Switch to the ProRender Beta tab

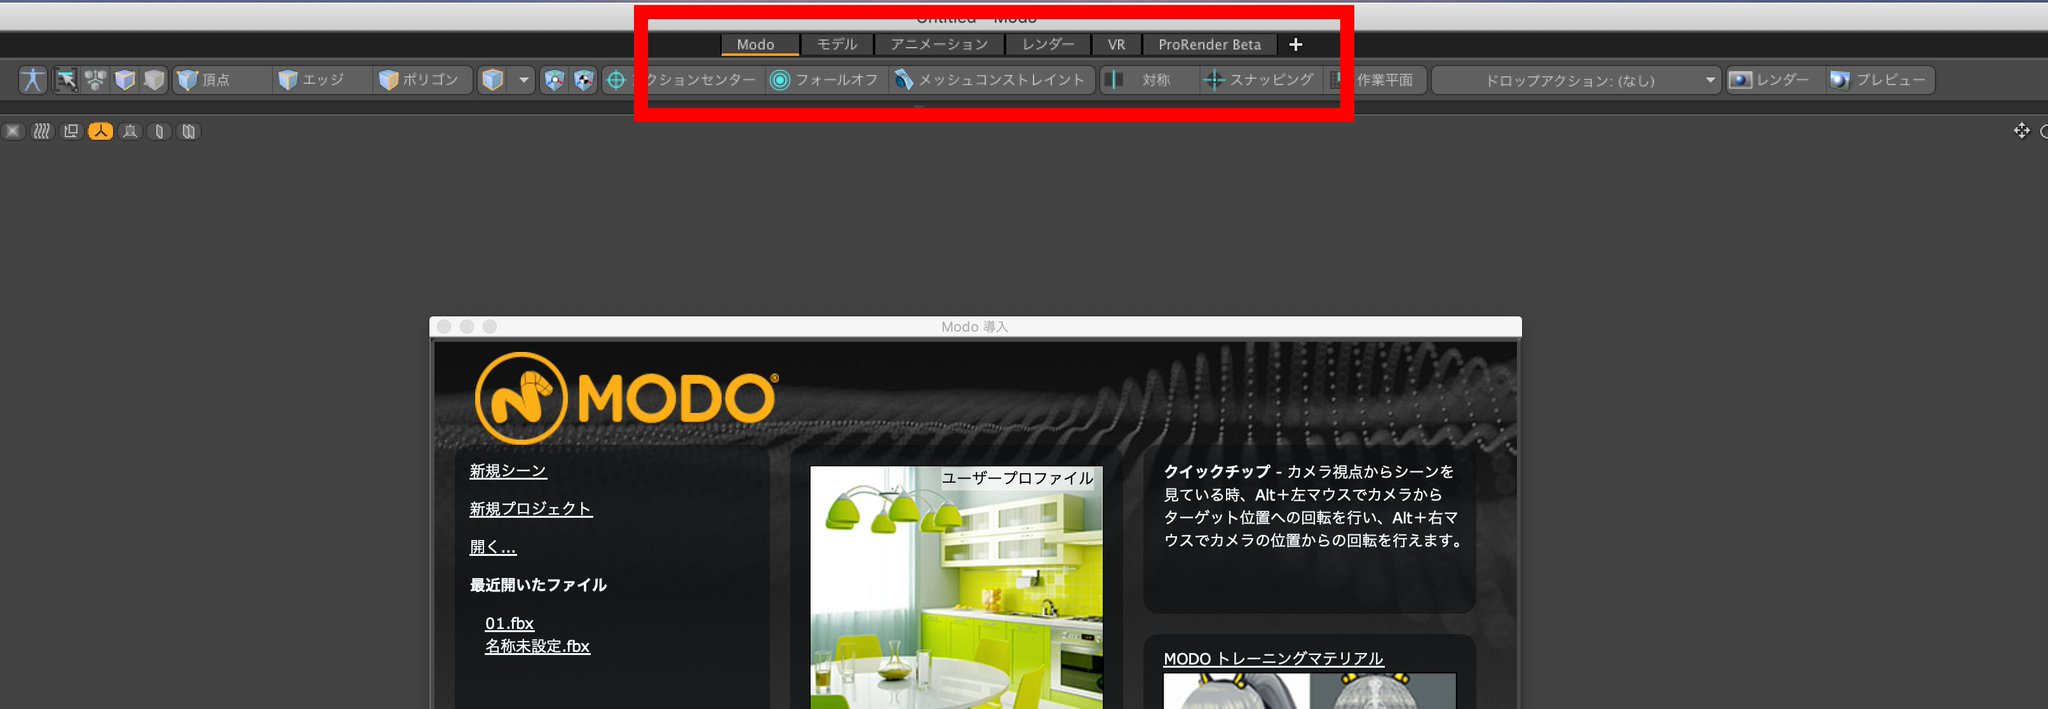click(1210, 45)
